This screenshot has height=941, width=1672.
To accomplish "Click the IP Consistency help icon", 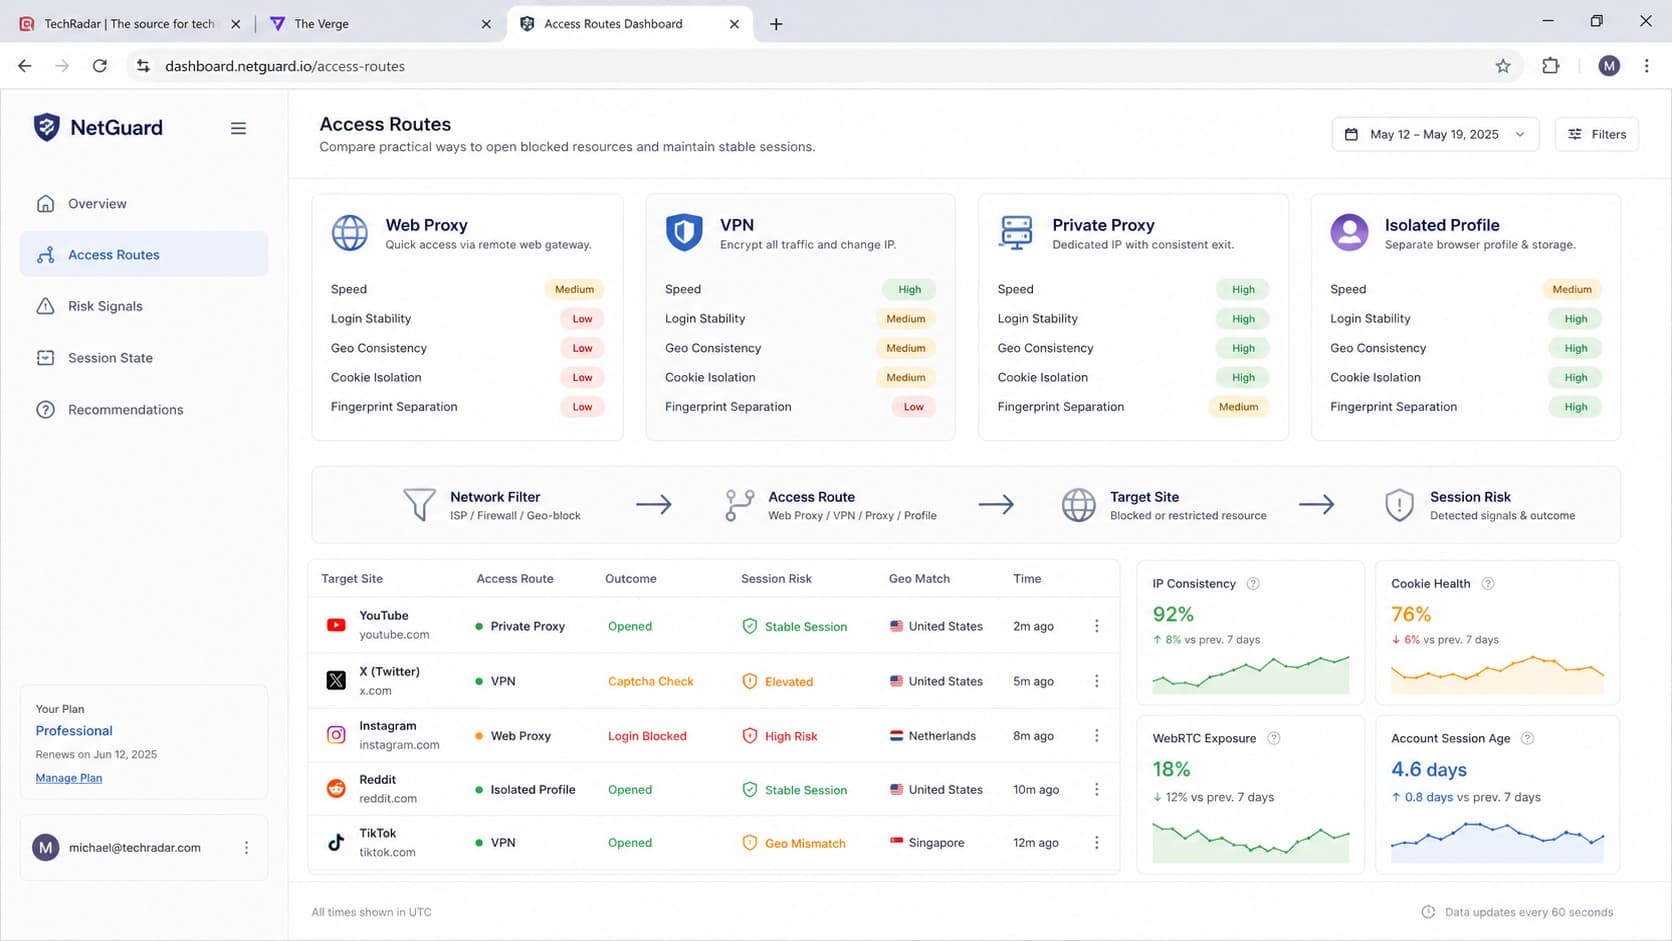I will [1253, 584].
